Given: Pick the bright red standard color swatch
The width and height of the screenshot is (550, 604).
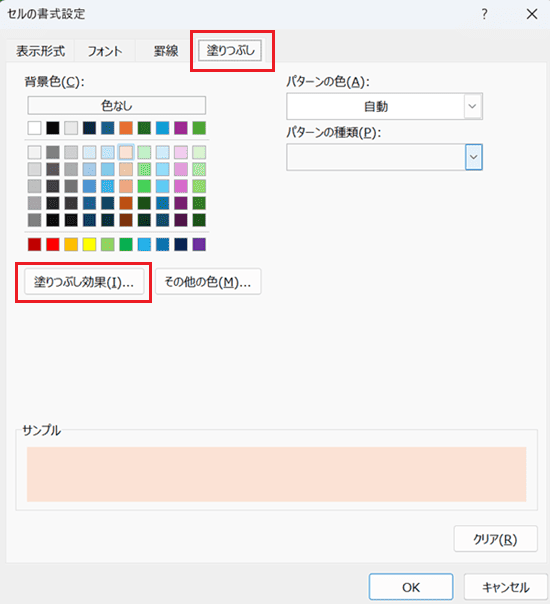Looking at the screenshot, I should (x=53, y=244).
